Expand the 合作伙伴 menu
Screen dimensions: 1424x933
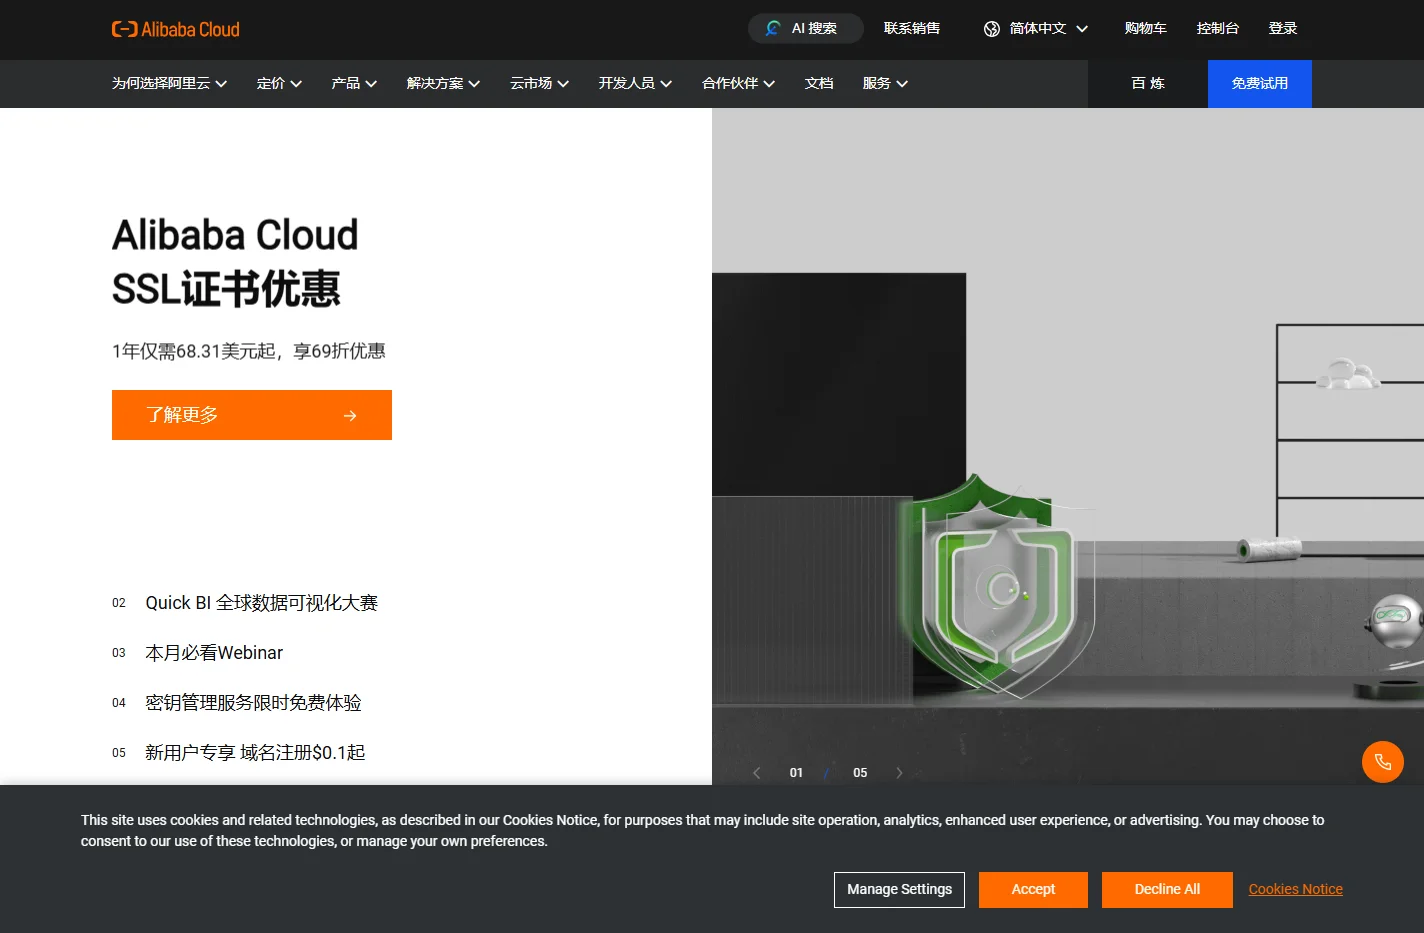click(739, 84)
